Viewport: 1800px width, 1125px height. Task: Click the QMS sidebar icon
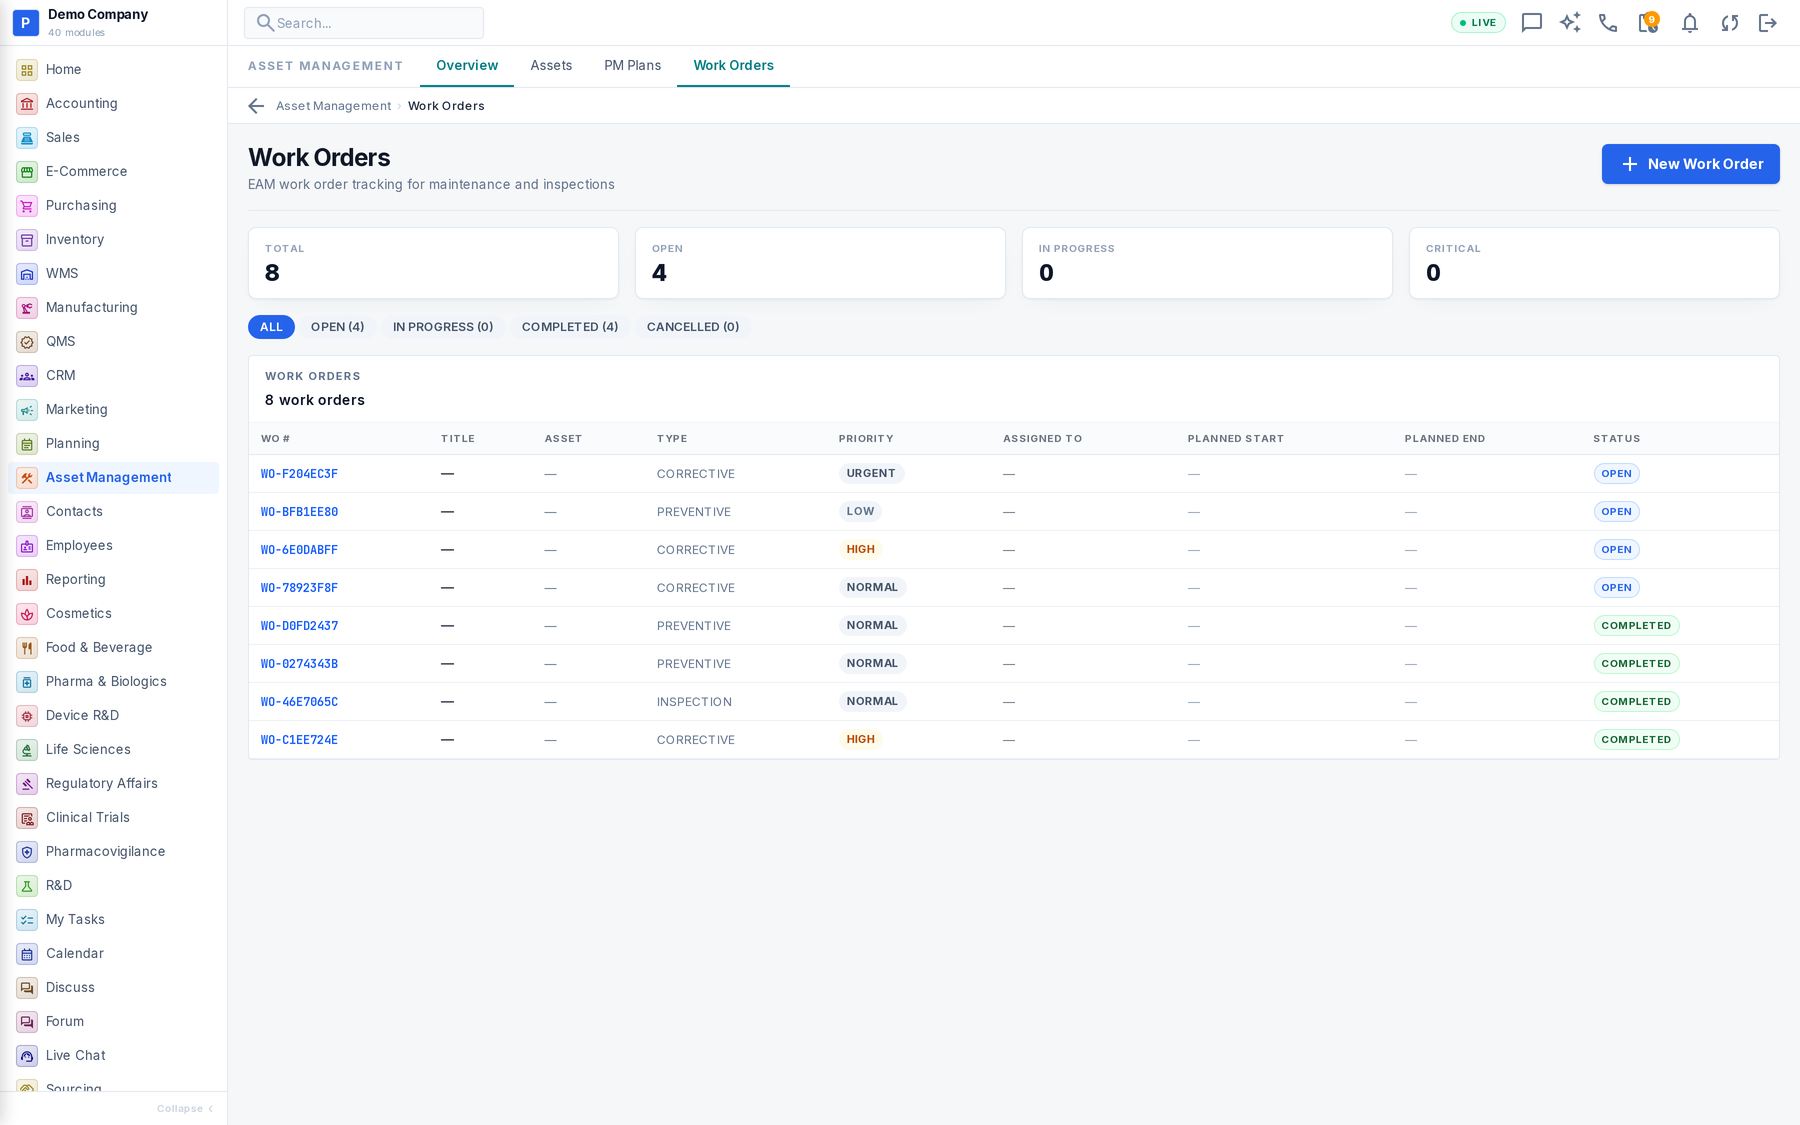click(x=27, y=342)
